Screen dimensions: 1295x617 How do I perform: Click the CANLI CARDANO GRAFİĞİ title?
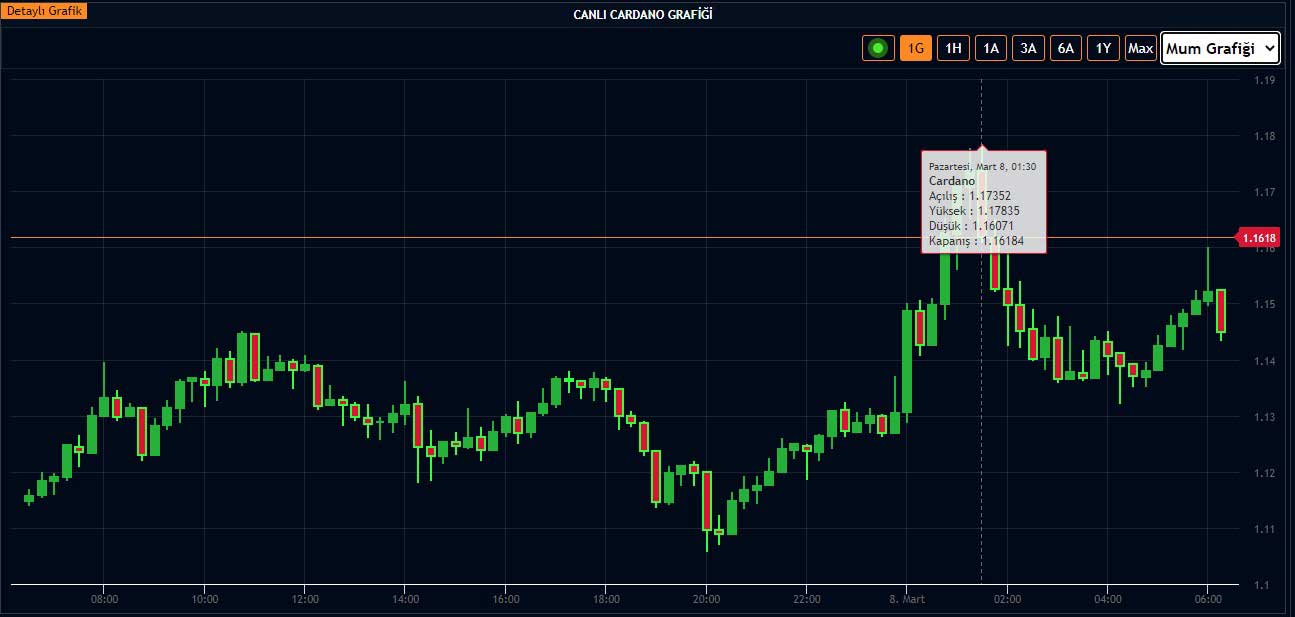pyautogui.click(x=643, y=14)
